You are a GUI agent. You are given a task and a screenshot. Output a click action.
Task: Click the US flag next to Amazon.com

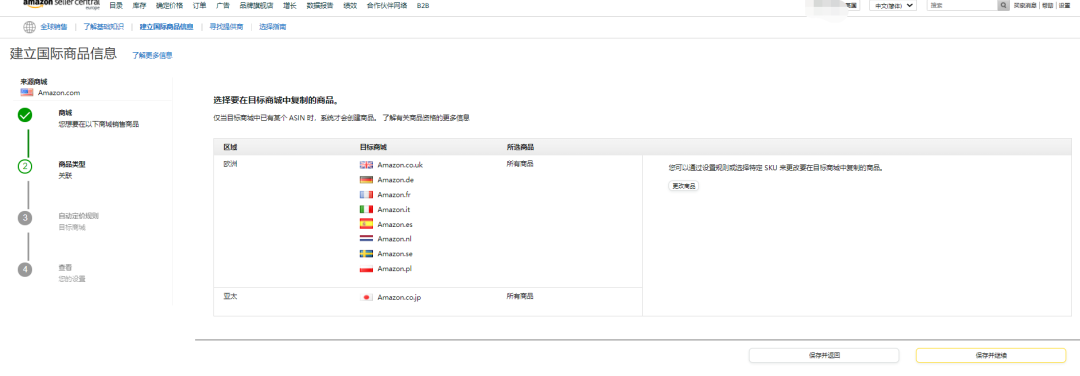(x=27, y=92)
